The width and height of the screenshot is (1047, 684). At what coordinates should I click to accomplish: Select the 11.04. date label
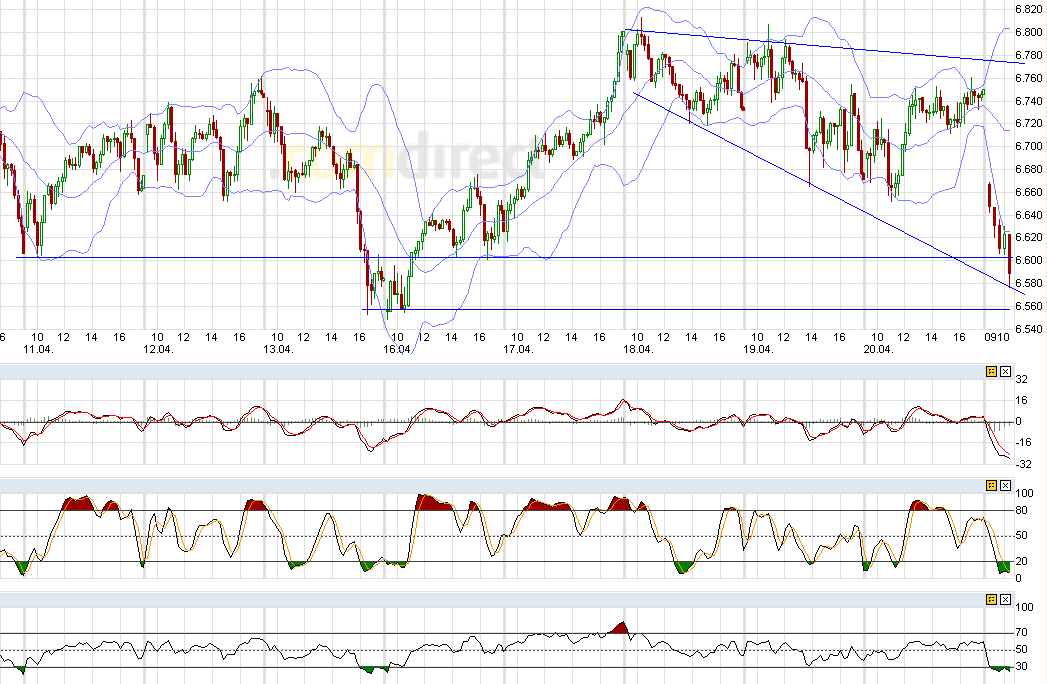(38, 349)
